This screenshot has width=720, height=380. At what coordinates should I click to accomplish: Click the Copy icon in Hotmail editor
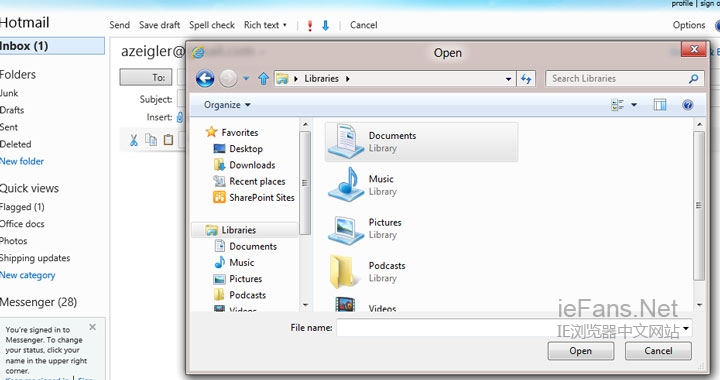click(x=151, y=140)
